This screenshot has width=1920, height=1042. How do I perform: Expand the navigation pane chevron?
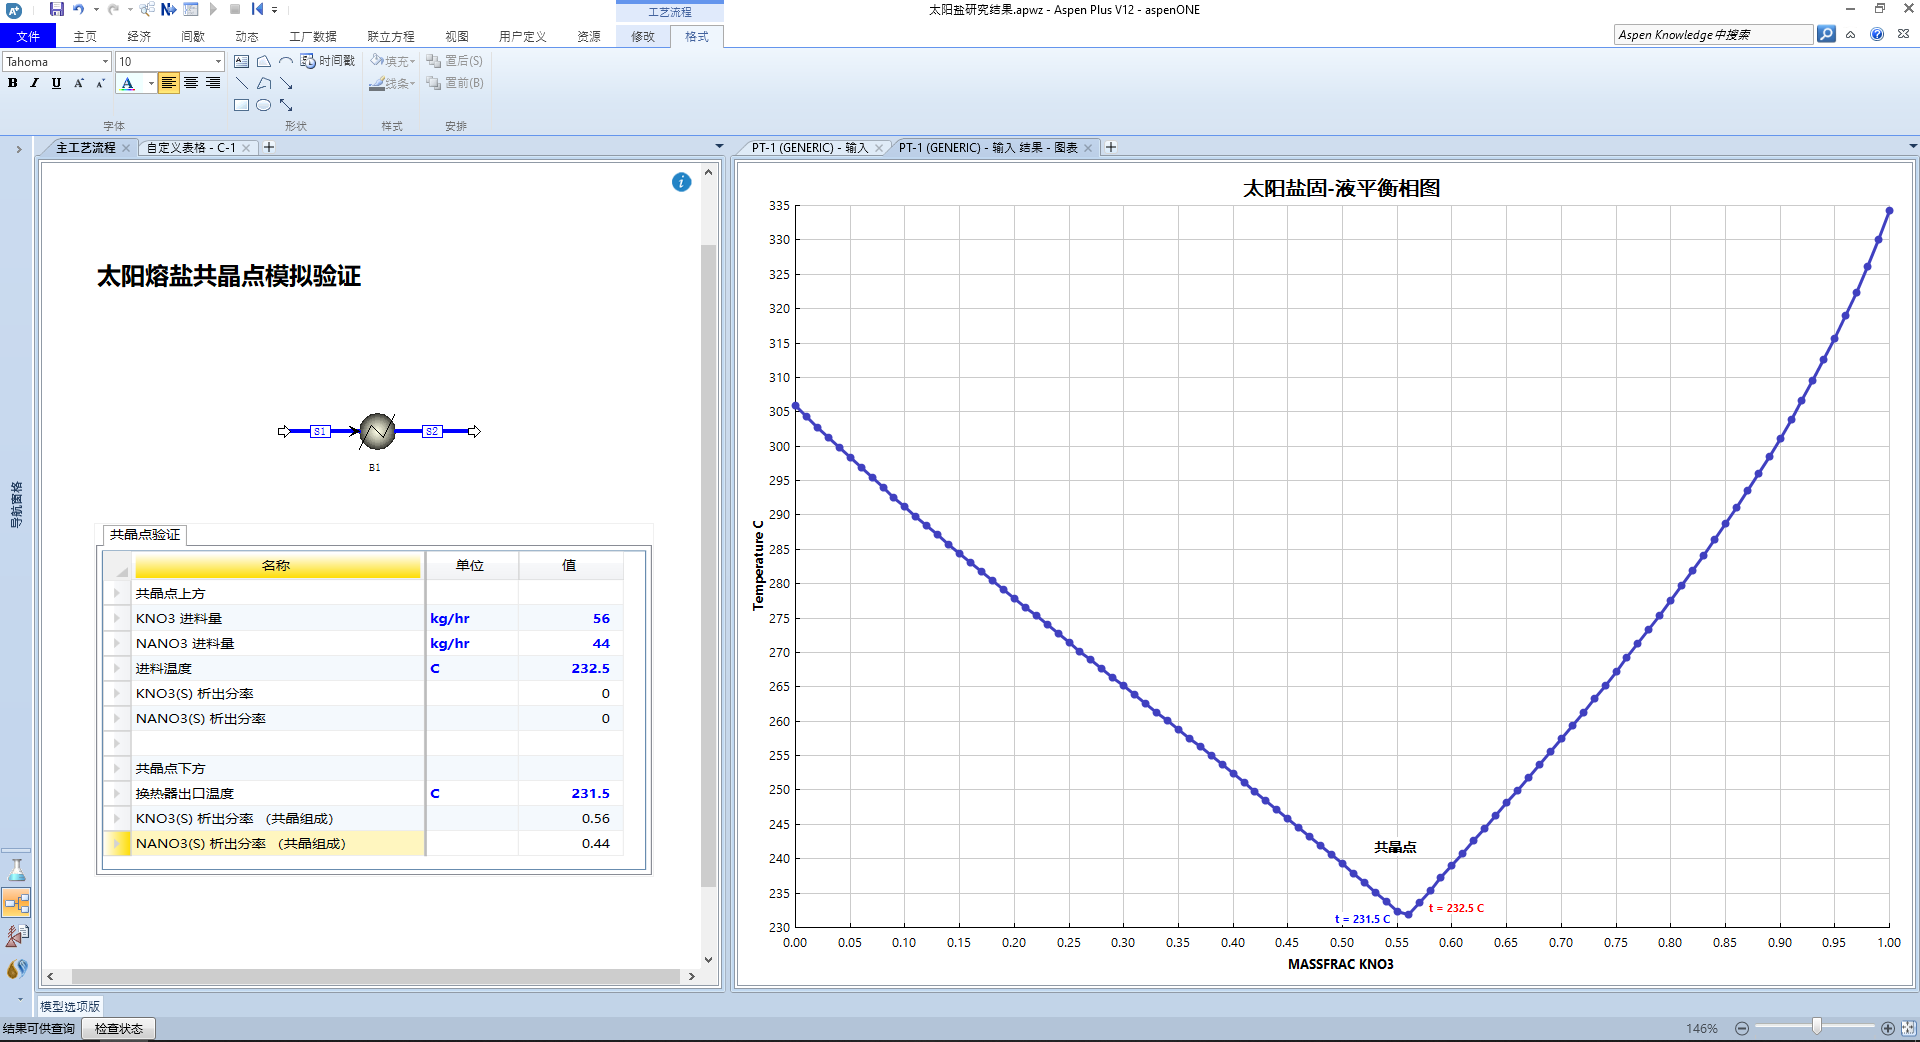tap(18, 149)
